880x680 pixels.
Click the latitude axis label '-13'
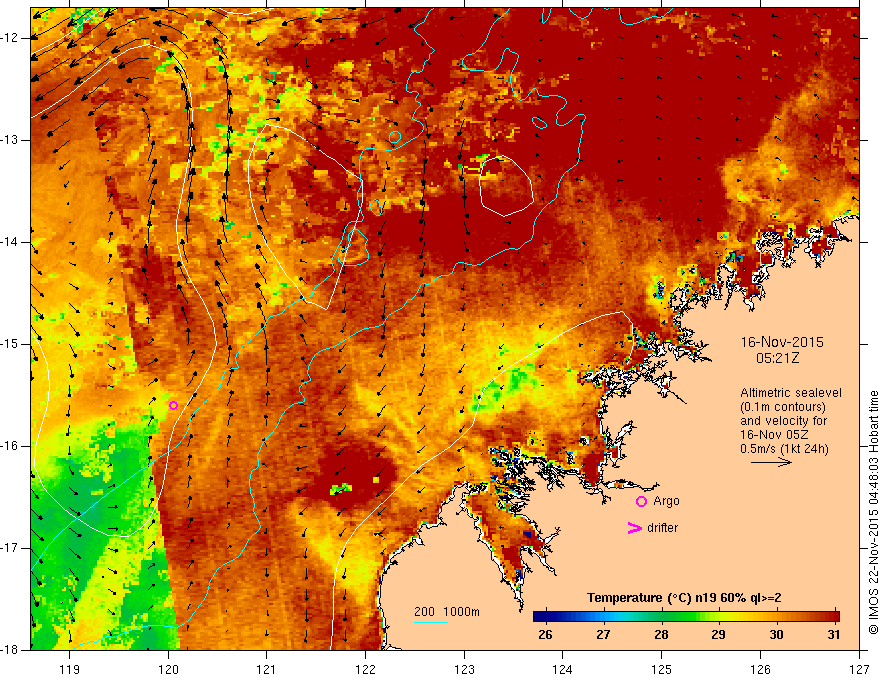10,140
